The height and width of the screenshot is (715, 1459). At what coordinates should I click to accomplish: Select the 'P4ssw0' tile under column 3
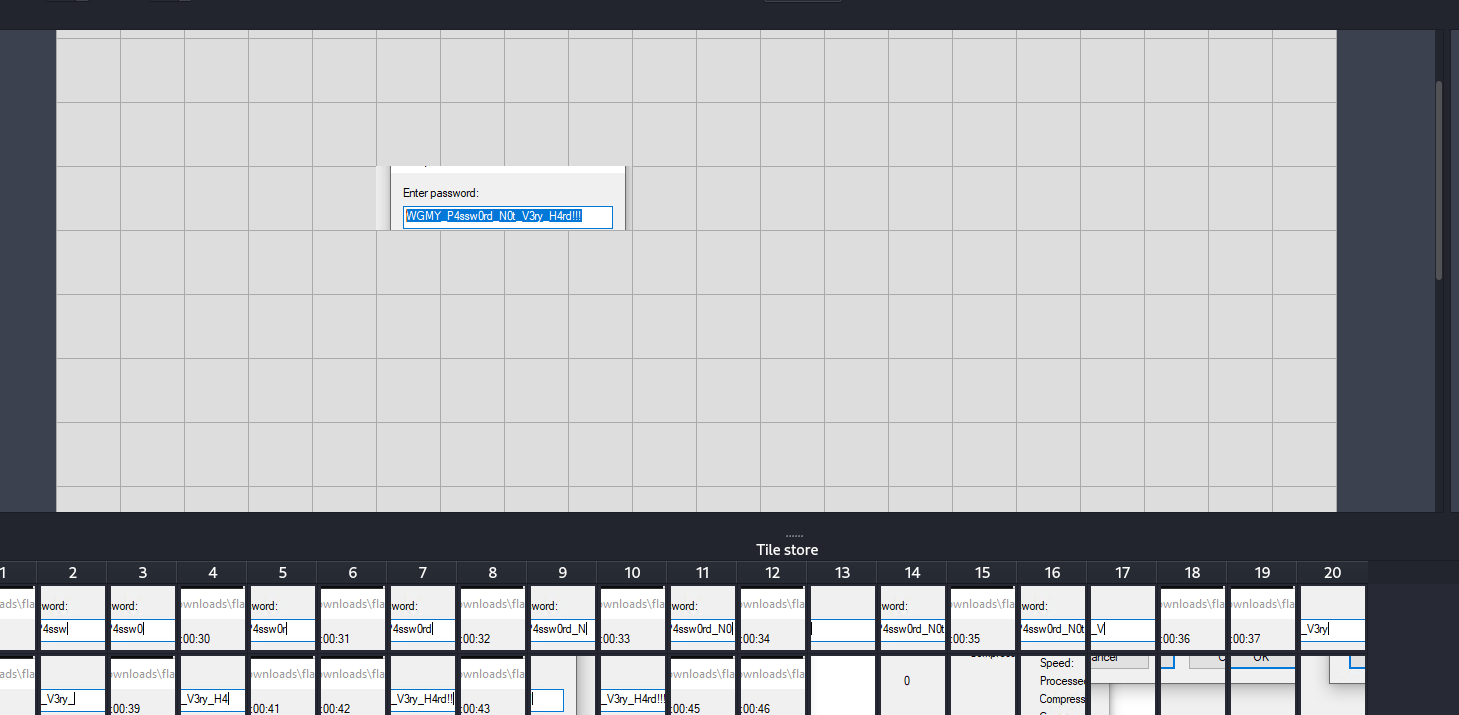pos(142,618)
